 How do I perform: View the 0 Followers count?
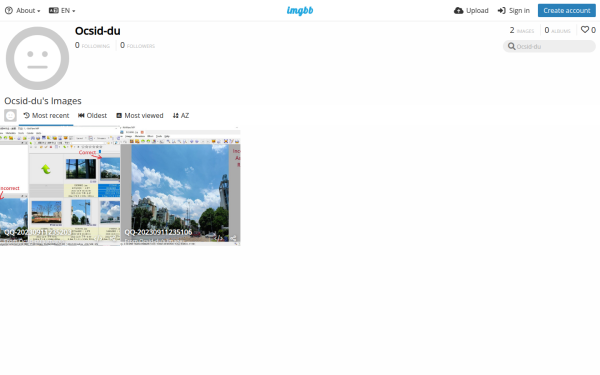click(x=137, y=46)
